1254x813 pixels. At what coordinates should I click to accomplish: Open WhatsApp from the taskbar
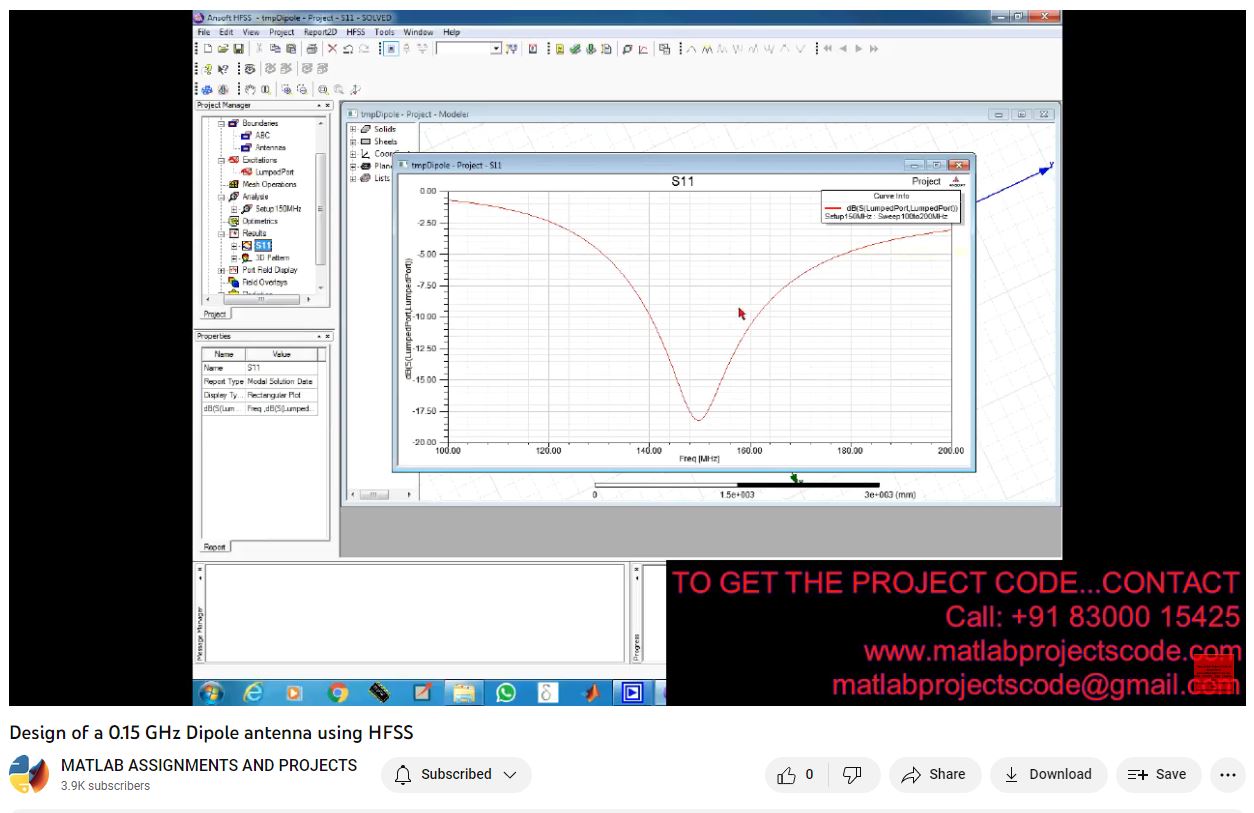506,692
